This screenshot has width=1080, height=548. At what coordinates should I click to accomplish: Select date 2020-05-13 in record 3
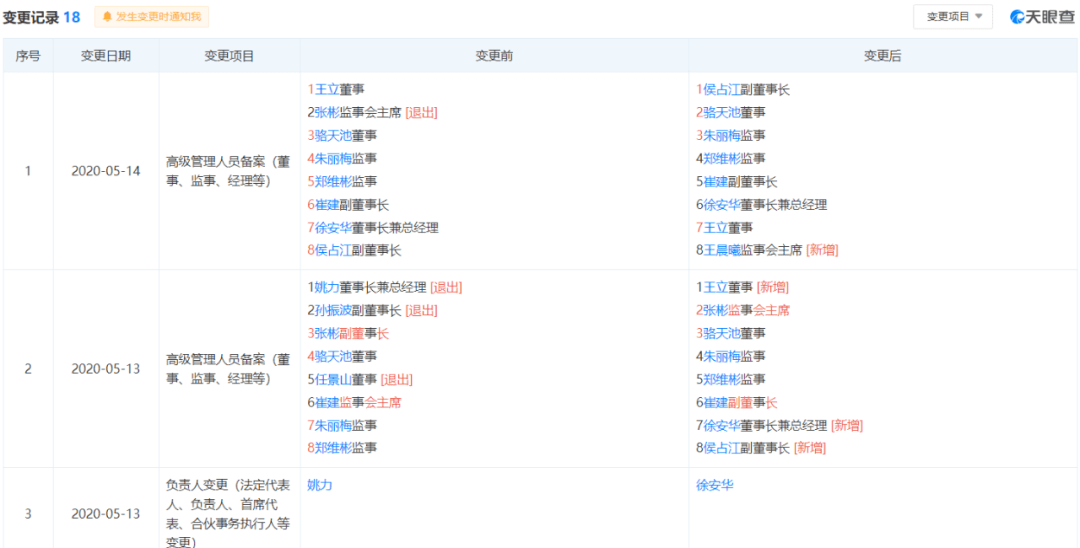(106, 514)
